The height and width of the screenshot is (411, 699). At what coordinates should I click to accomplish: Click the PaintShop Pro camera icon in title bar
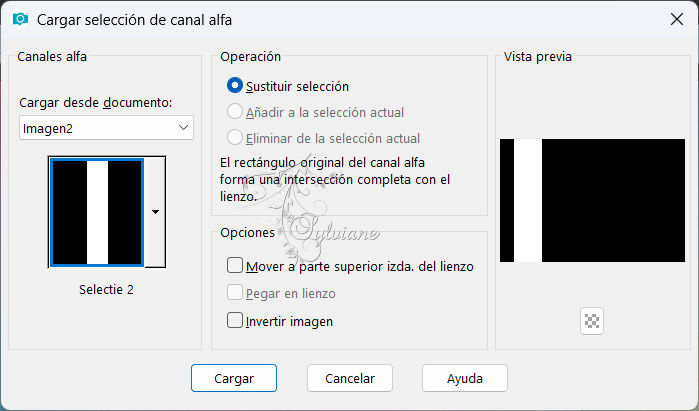coord(20,19)
